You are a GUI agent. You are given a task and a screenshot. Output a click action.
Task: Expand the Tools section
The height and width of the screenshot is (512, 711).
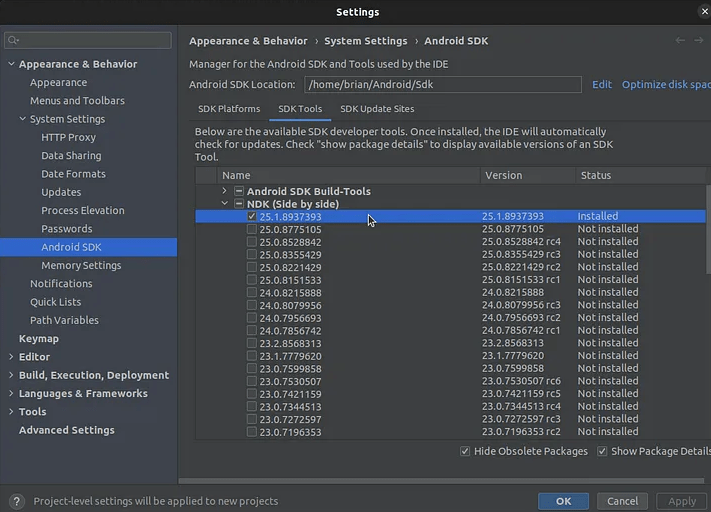tap(11, 411)
